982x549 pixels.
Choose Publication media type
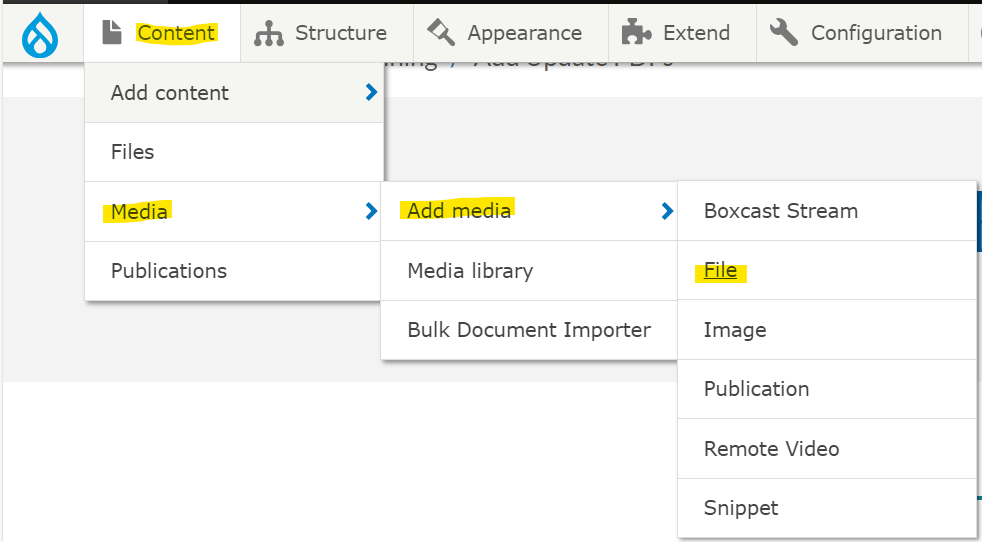click(827, 389)
